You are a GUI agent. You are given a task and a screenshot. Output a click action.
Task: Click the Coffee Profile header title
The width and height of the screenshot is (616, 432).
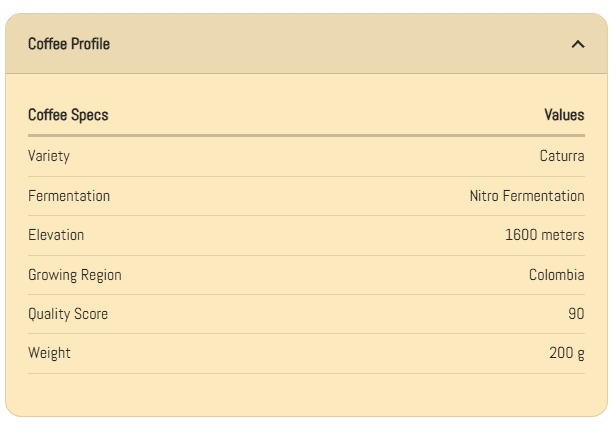[69, 44]
